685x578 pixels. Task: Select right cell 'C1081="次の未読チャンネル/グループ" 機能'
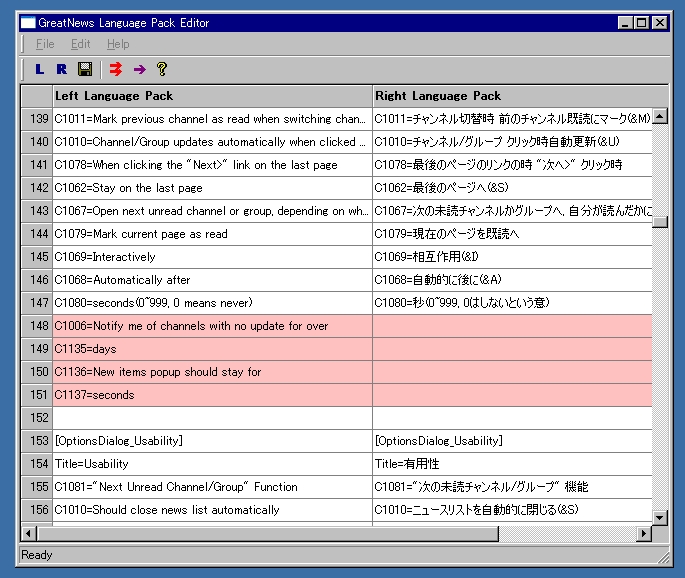point(512,487)
